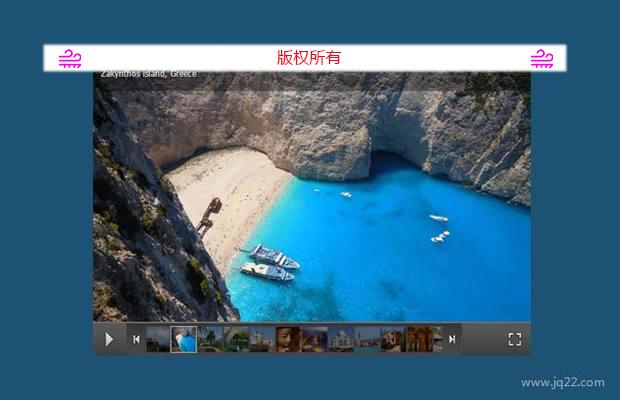Select the highlighted blue beach thumbnail

184,339
